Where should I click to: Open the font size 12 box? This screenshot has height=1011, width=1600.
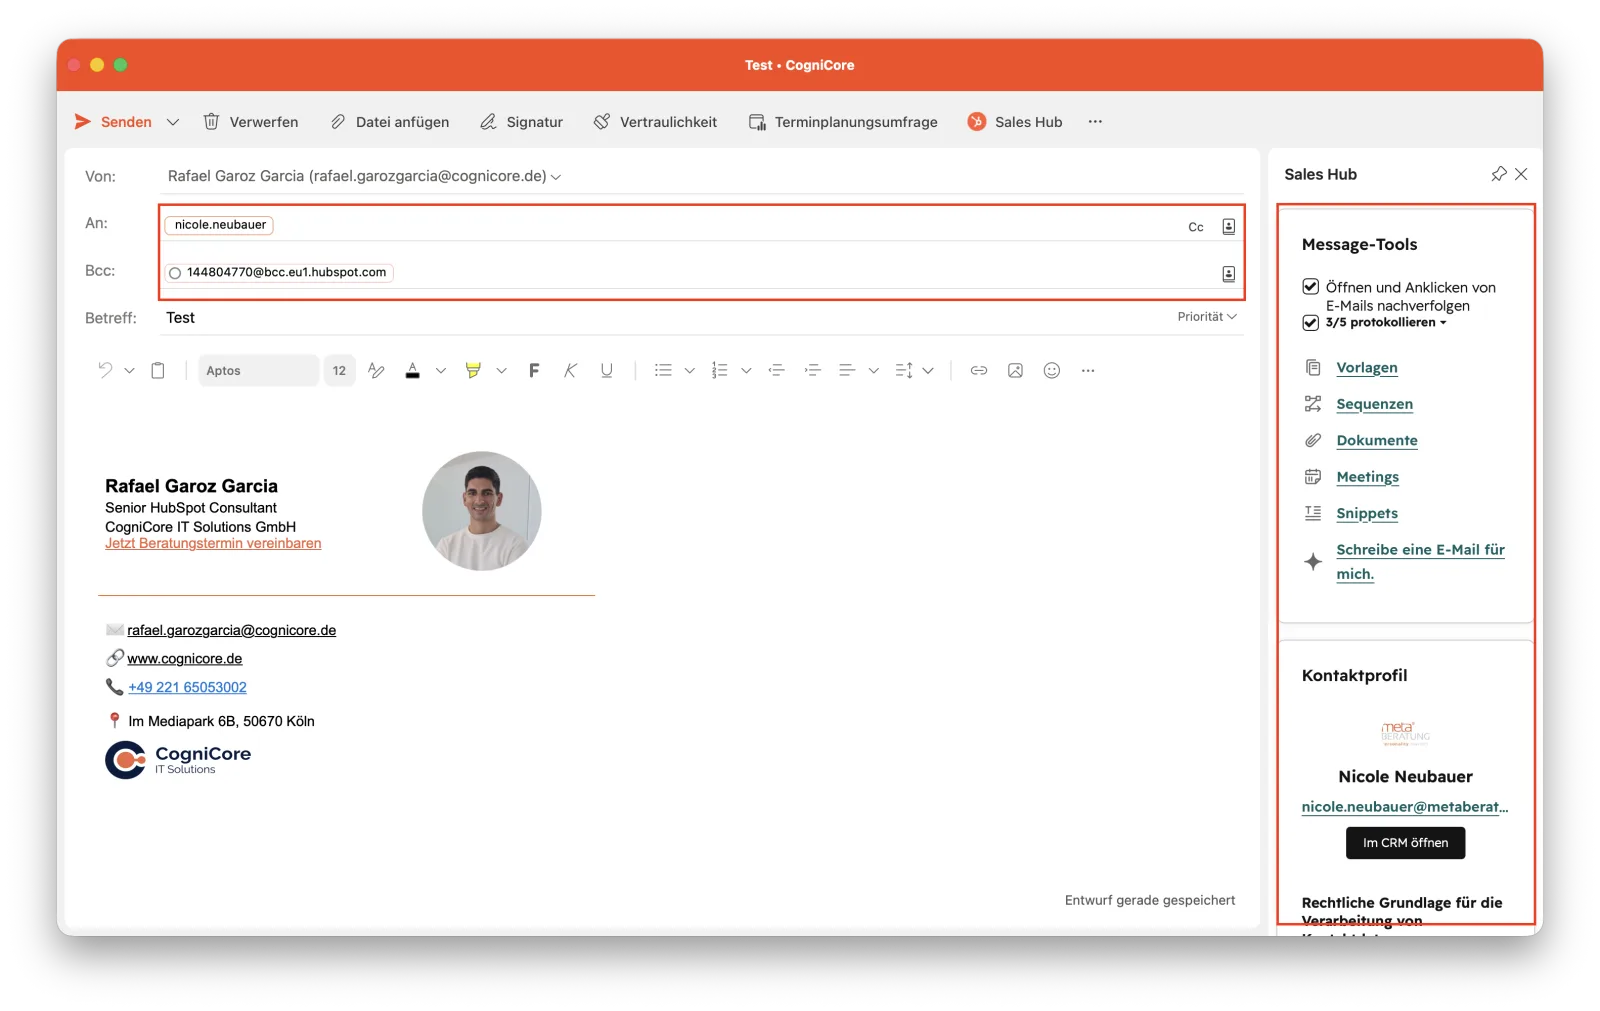click(x=340, y=371)
